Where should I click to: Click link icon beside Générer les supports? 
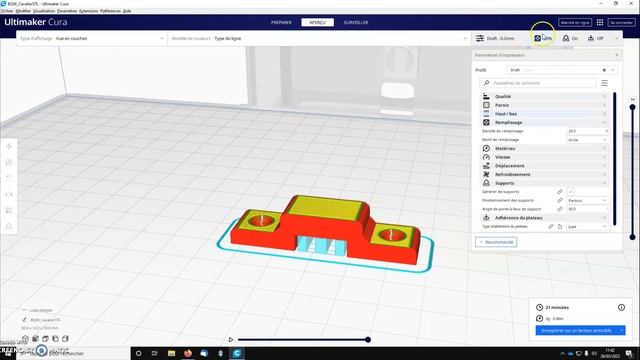coord(560,191)
